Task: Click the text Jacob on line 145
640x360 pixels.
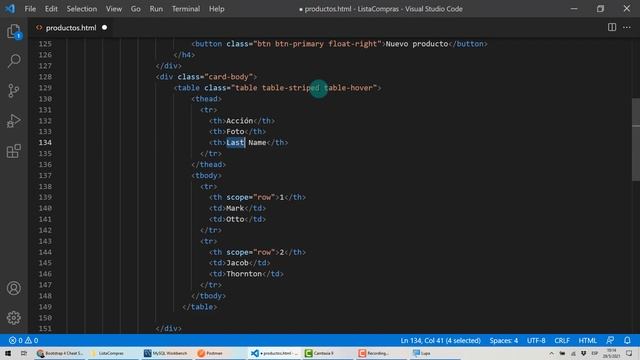Action: click(238, 263)
